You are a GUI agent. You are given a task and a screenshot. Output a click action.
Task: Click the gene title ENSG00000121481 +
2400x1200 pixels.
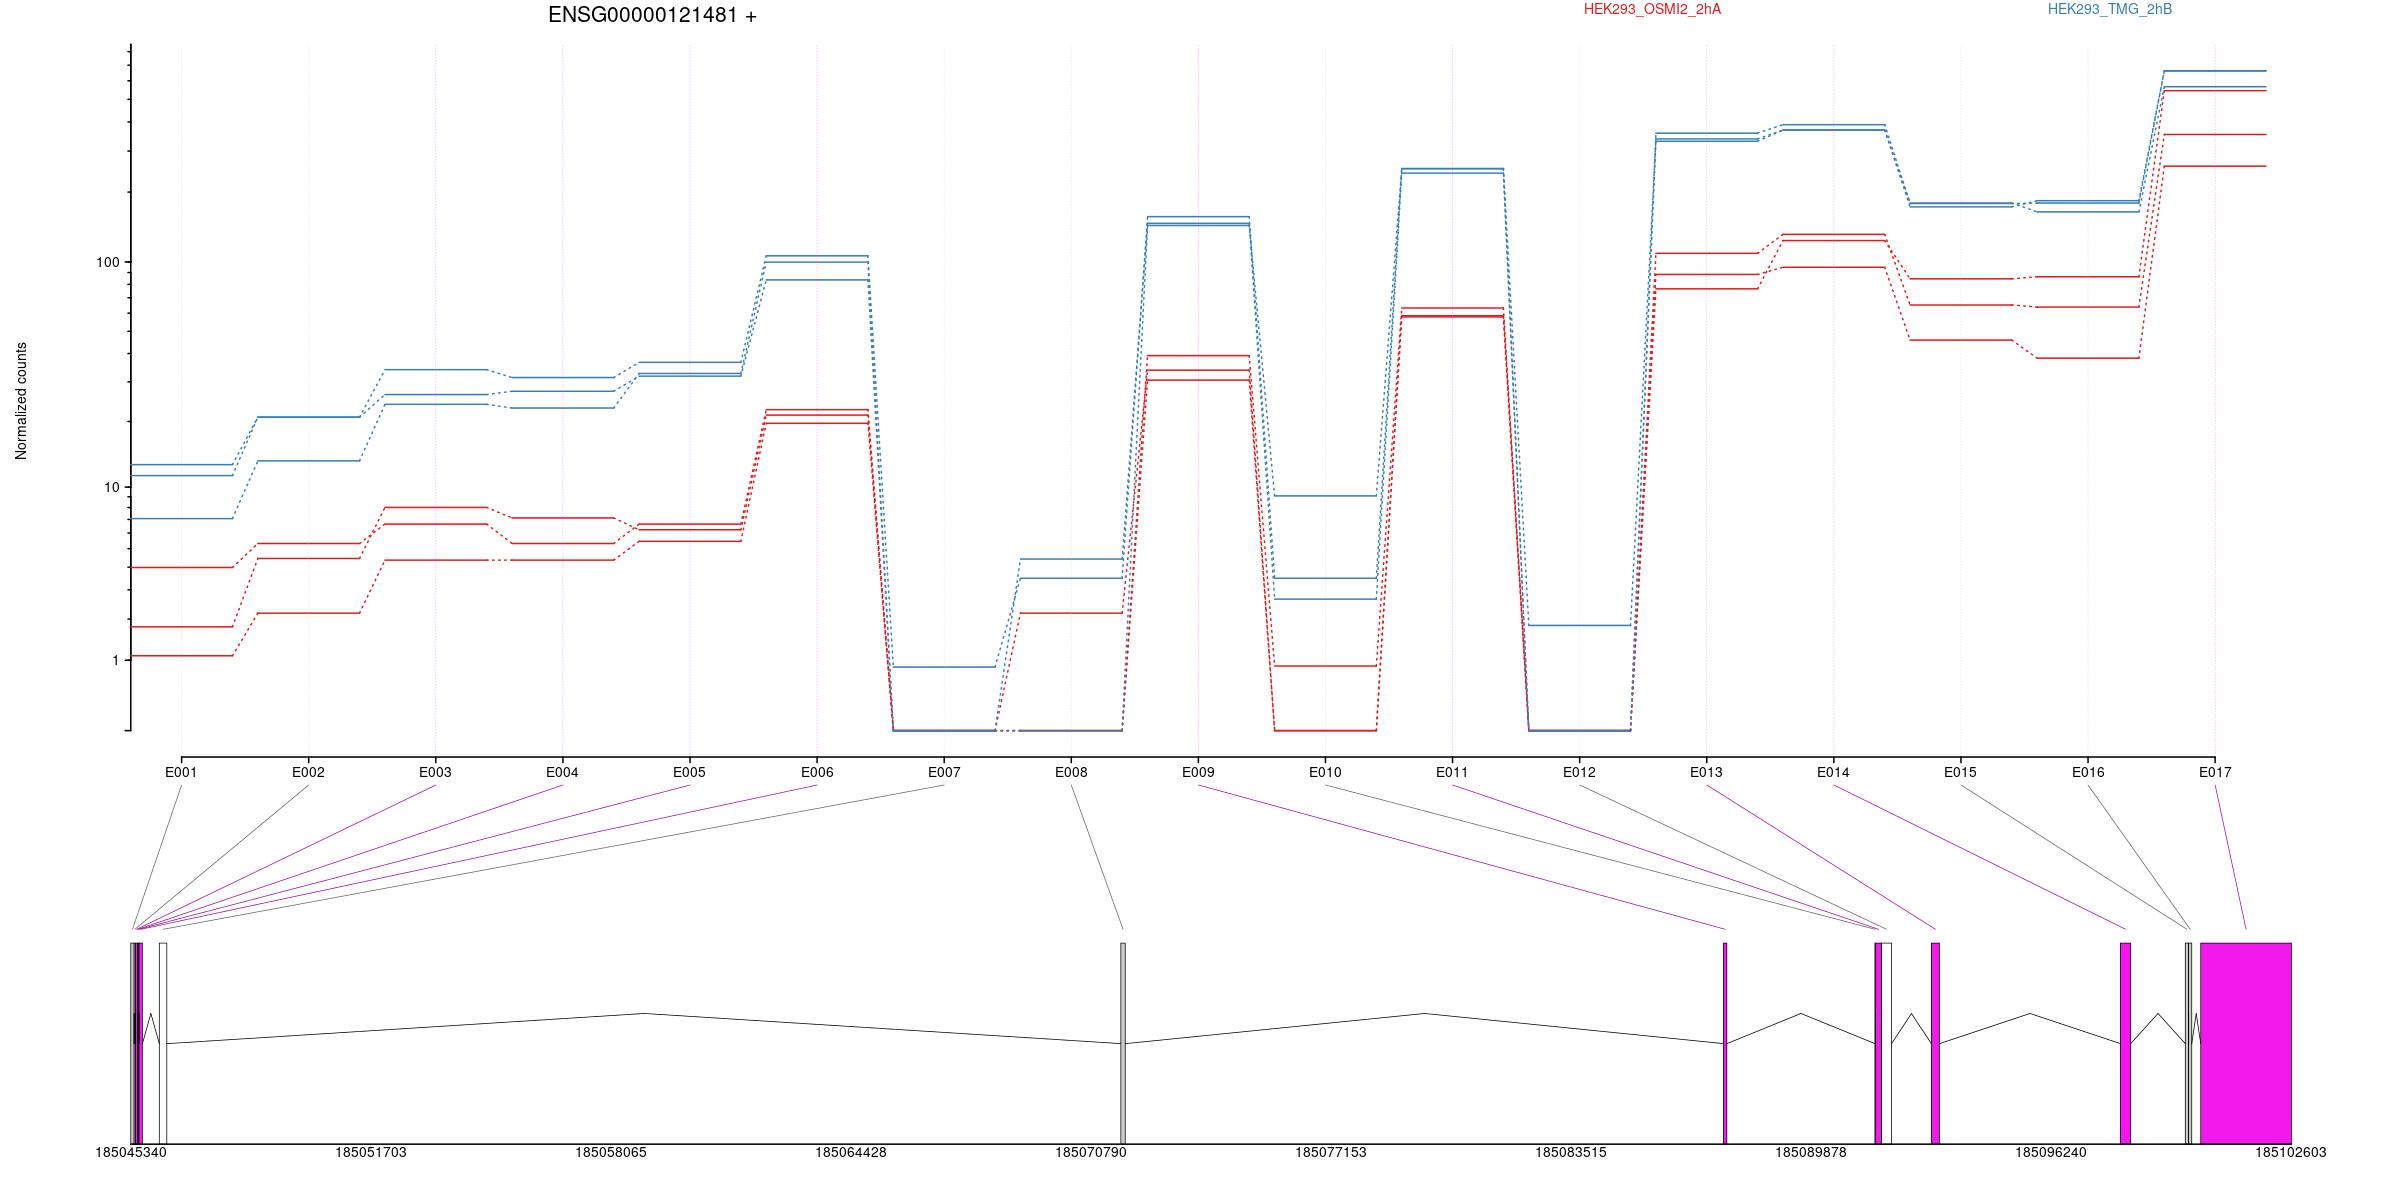[x=652, y=16]
